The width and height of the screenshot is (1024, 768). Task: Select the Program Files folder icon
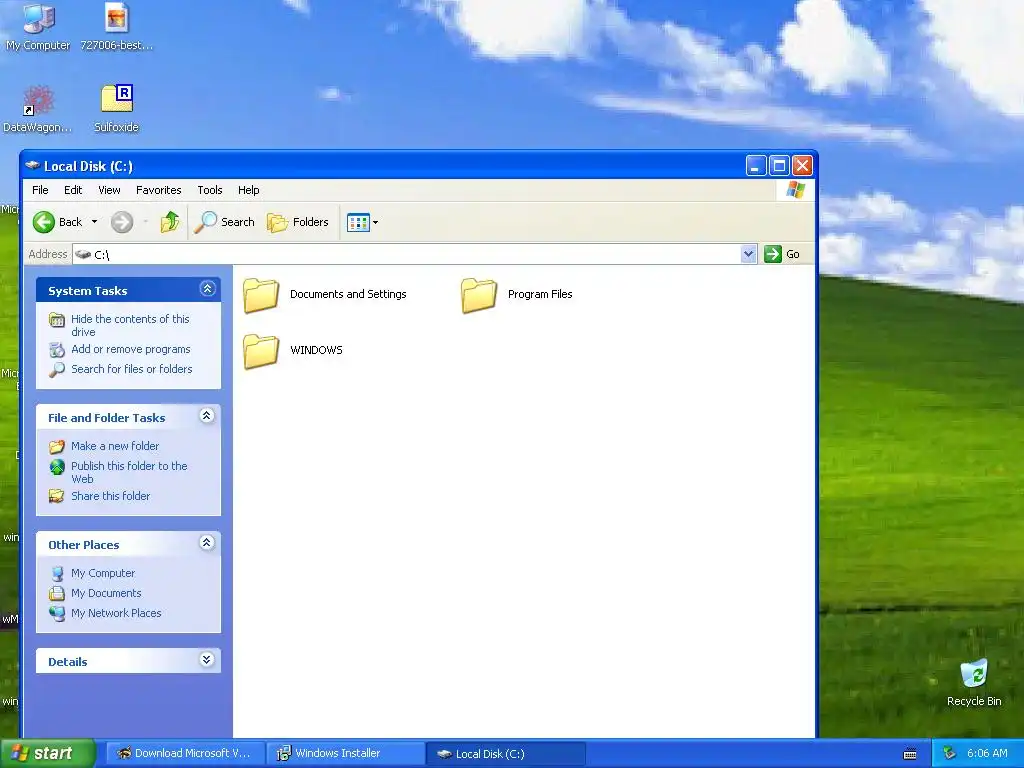pos(479,295)
